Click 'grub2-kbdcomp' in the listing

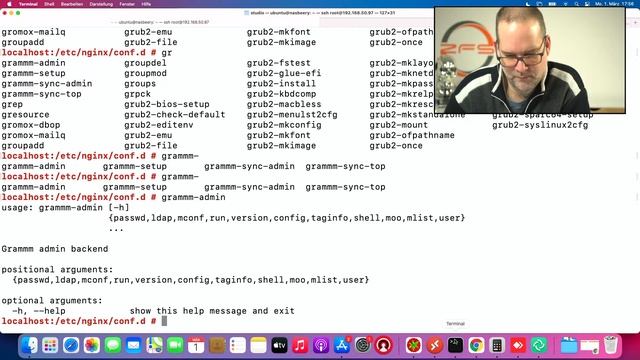281,94
